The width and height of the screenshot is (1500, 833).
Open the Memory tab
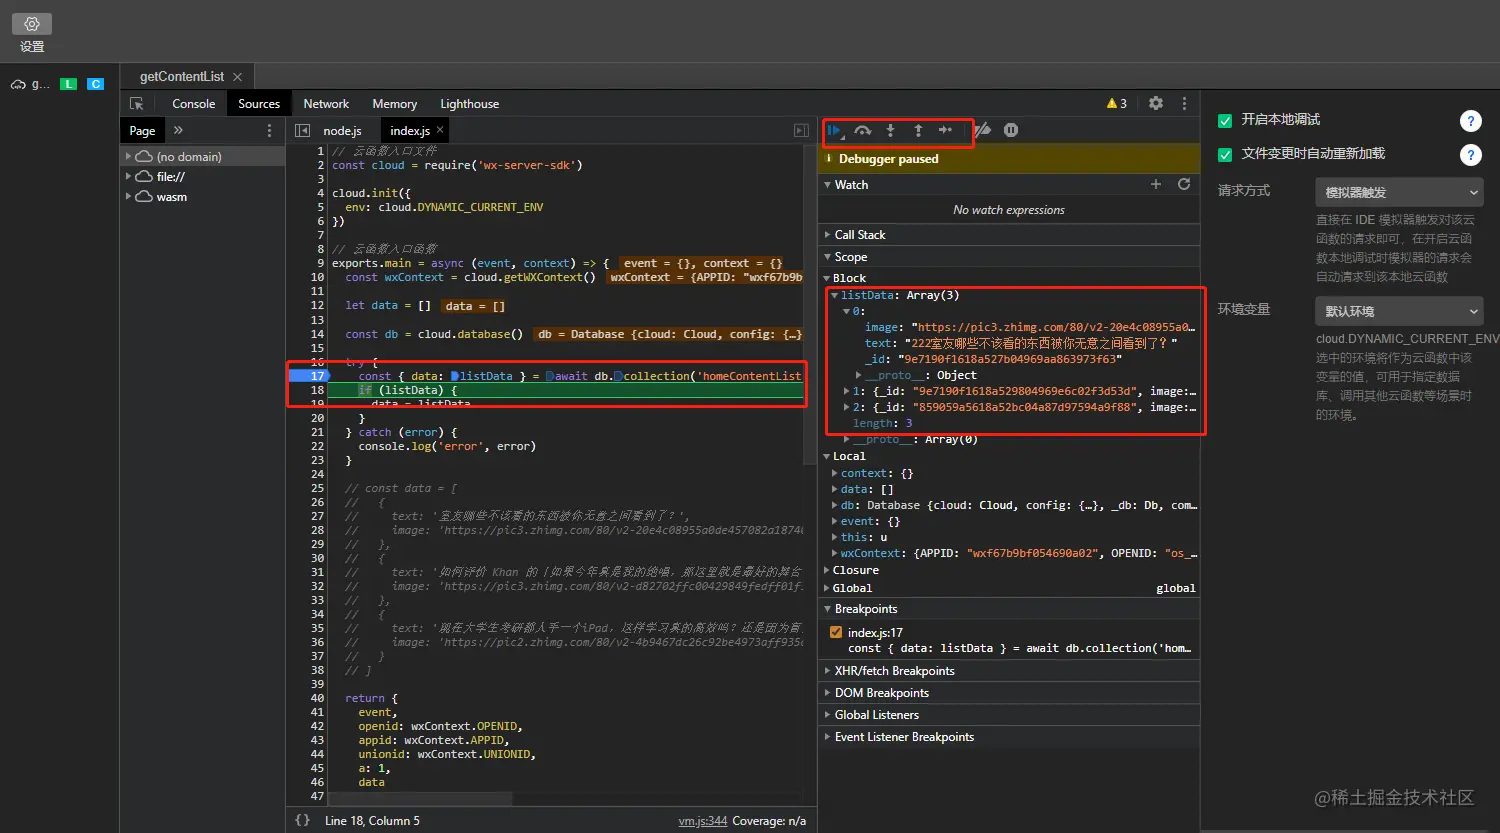[x=394, y=104]
